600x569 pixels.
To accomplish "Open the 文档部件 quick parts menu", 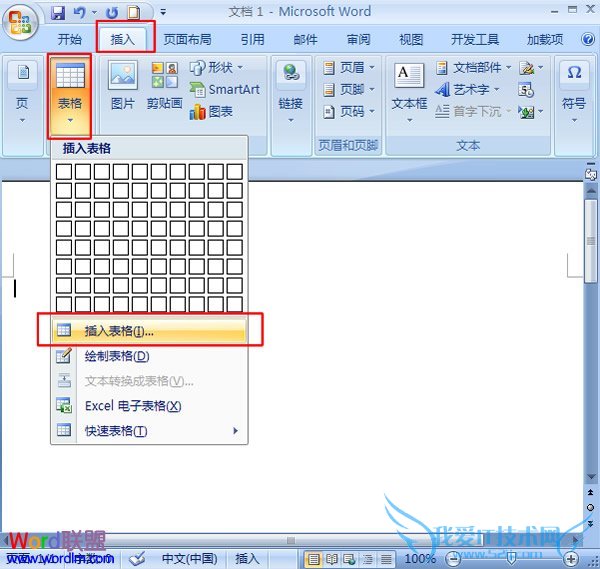I will 473,68.
